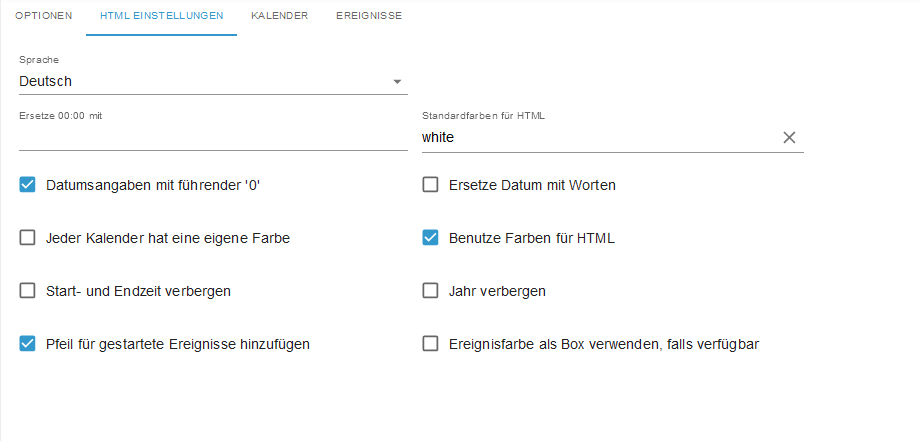Enable Ereignisfarbe als Box verwenden checkbox
The width and height of the screenshot is (920, 441).
(x=431, y=344)
